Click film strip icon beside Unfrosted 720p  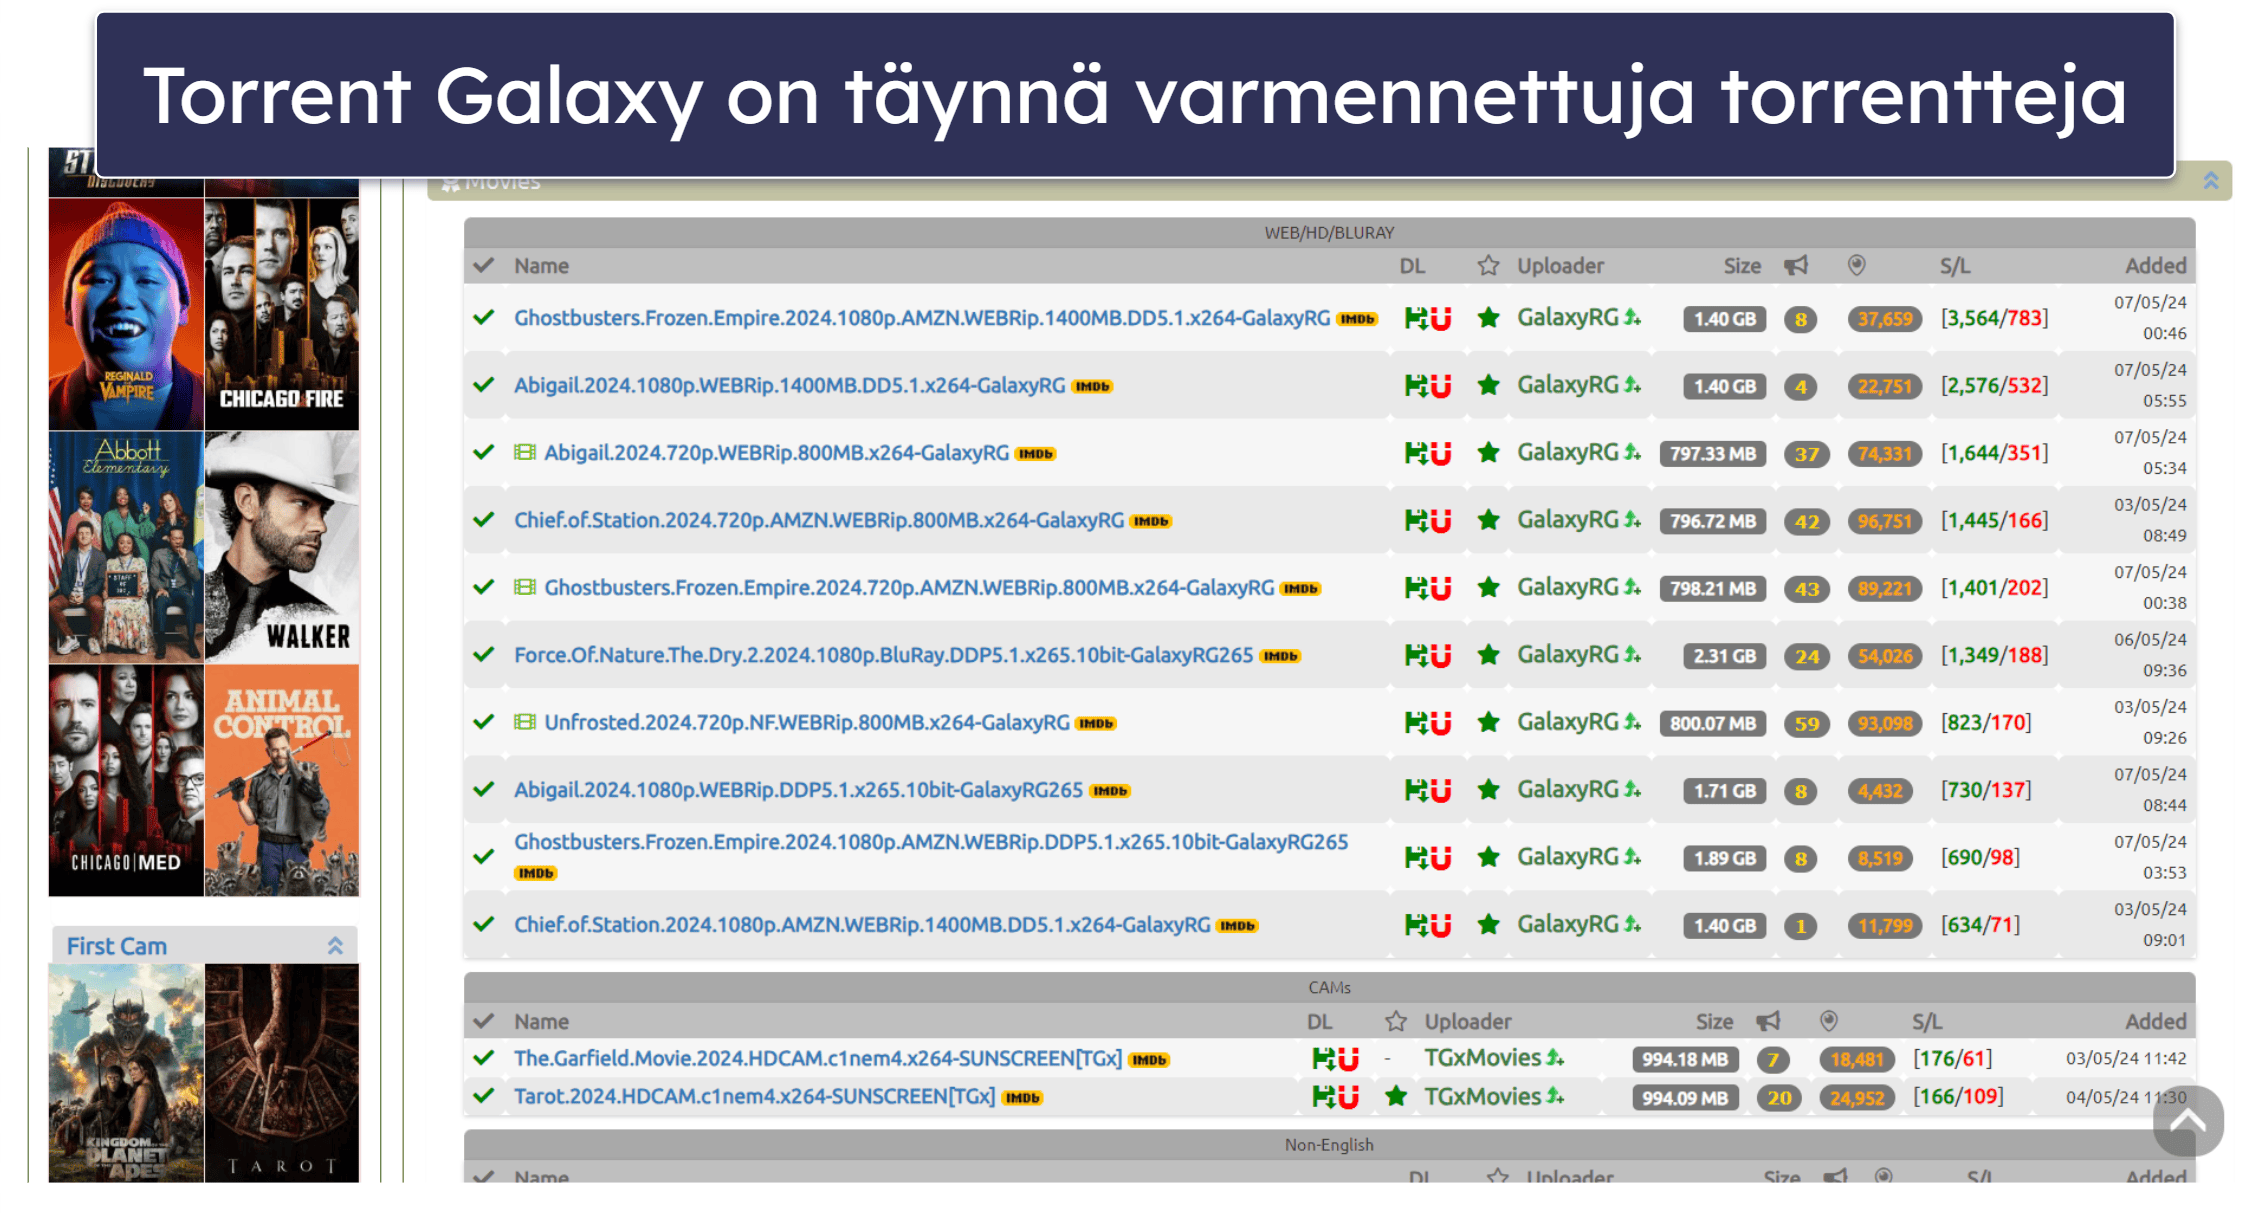(525, 721)
